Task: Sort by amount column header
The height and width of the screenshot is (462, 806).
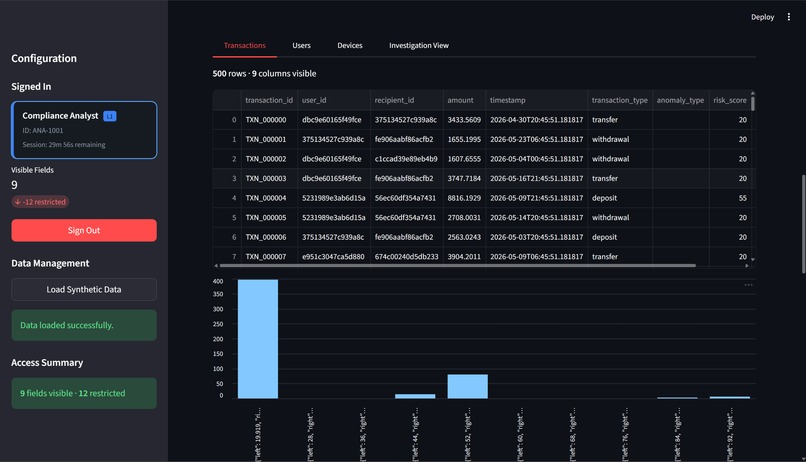Action: pyautogui.click(x=464, y=100)
